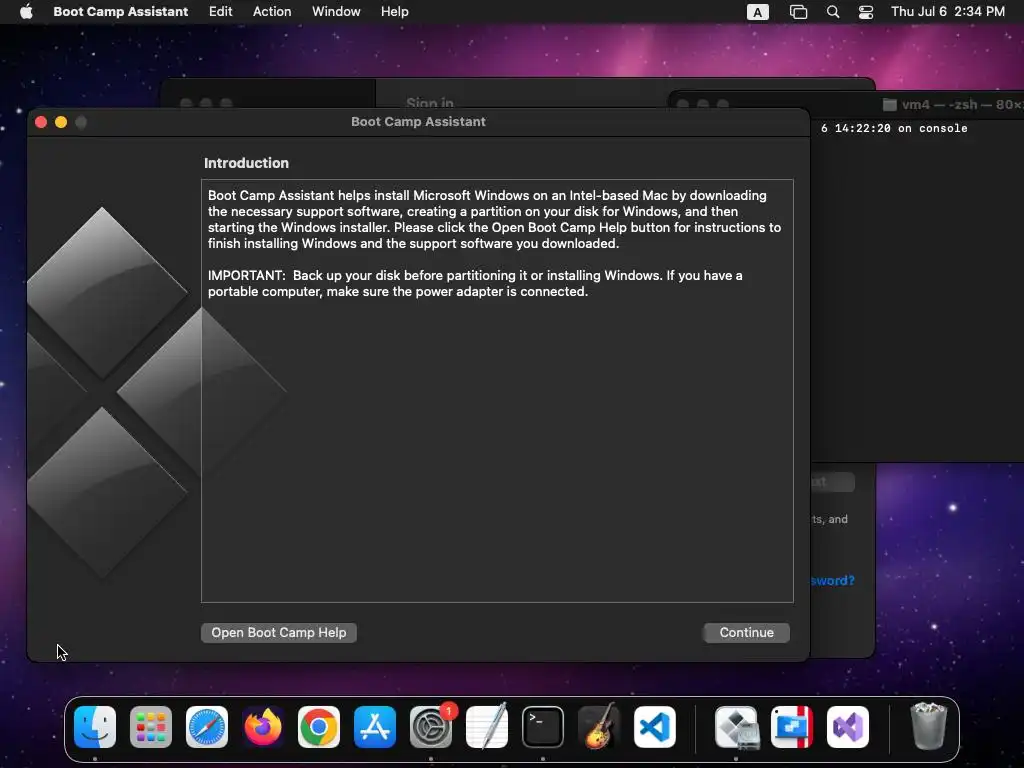The height and width of the screenshot is (768, 1024).
Task: Click the password link in background window
Action: (833, 581)
